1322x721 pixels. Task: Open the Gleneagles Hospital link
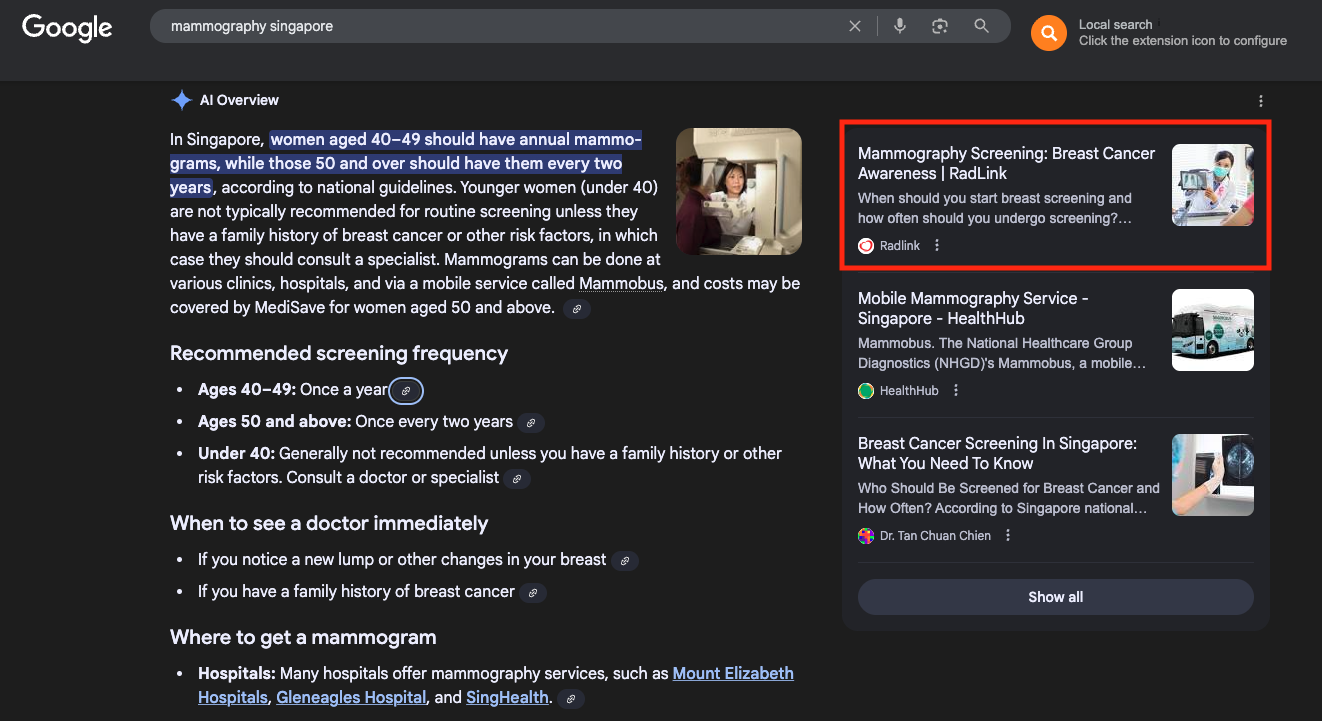(x=351, y=697)
